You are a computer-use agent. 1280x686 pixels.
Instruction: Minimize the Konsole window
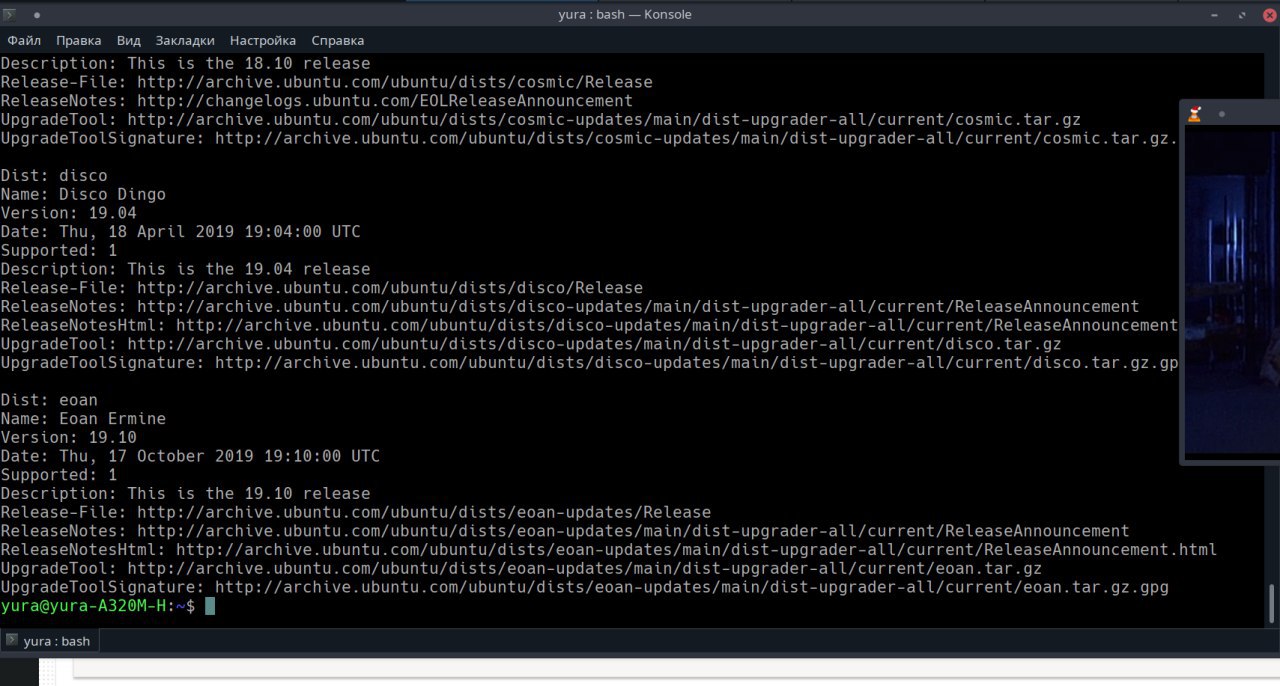[1216, 15]
